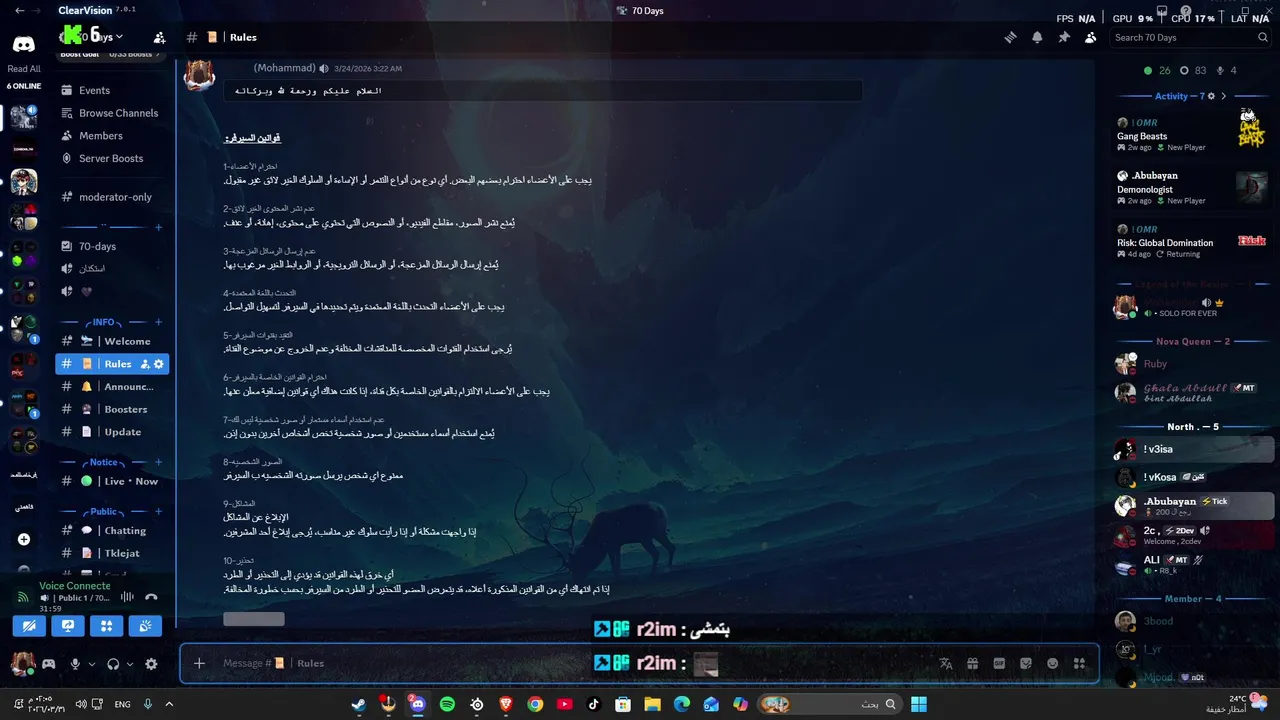The image size is (1280, 720).
Task: Collapse the Notice category
Action: coord(104,462)
